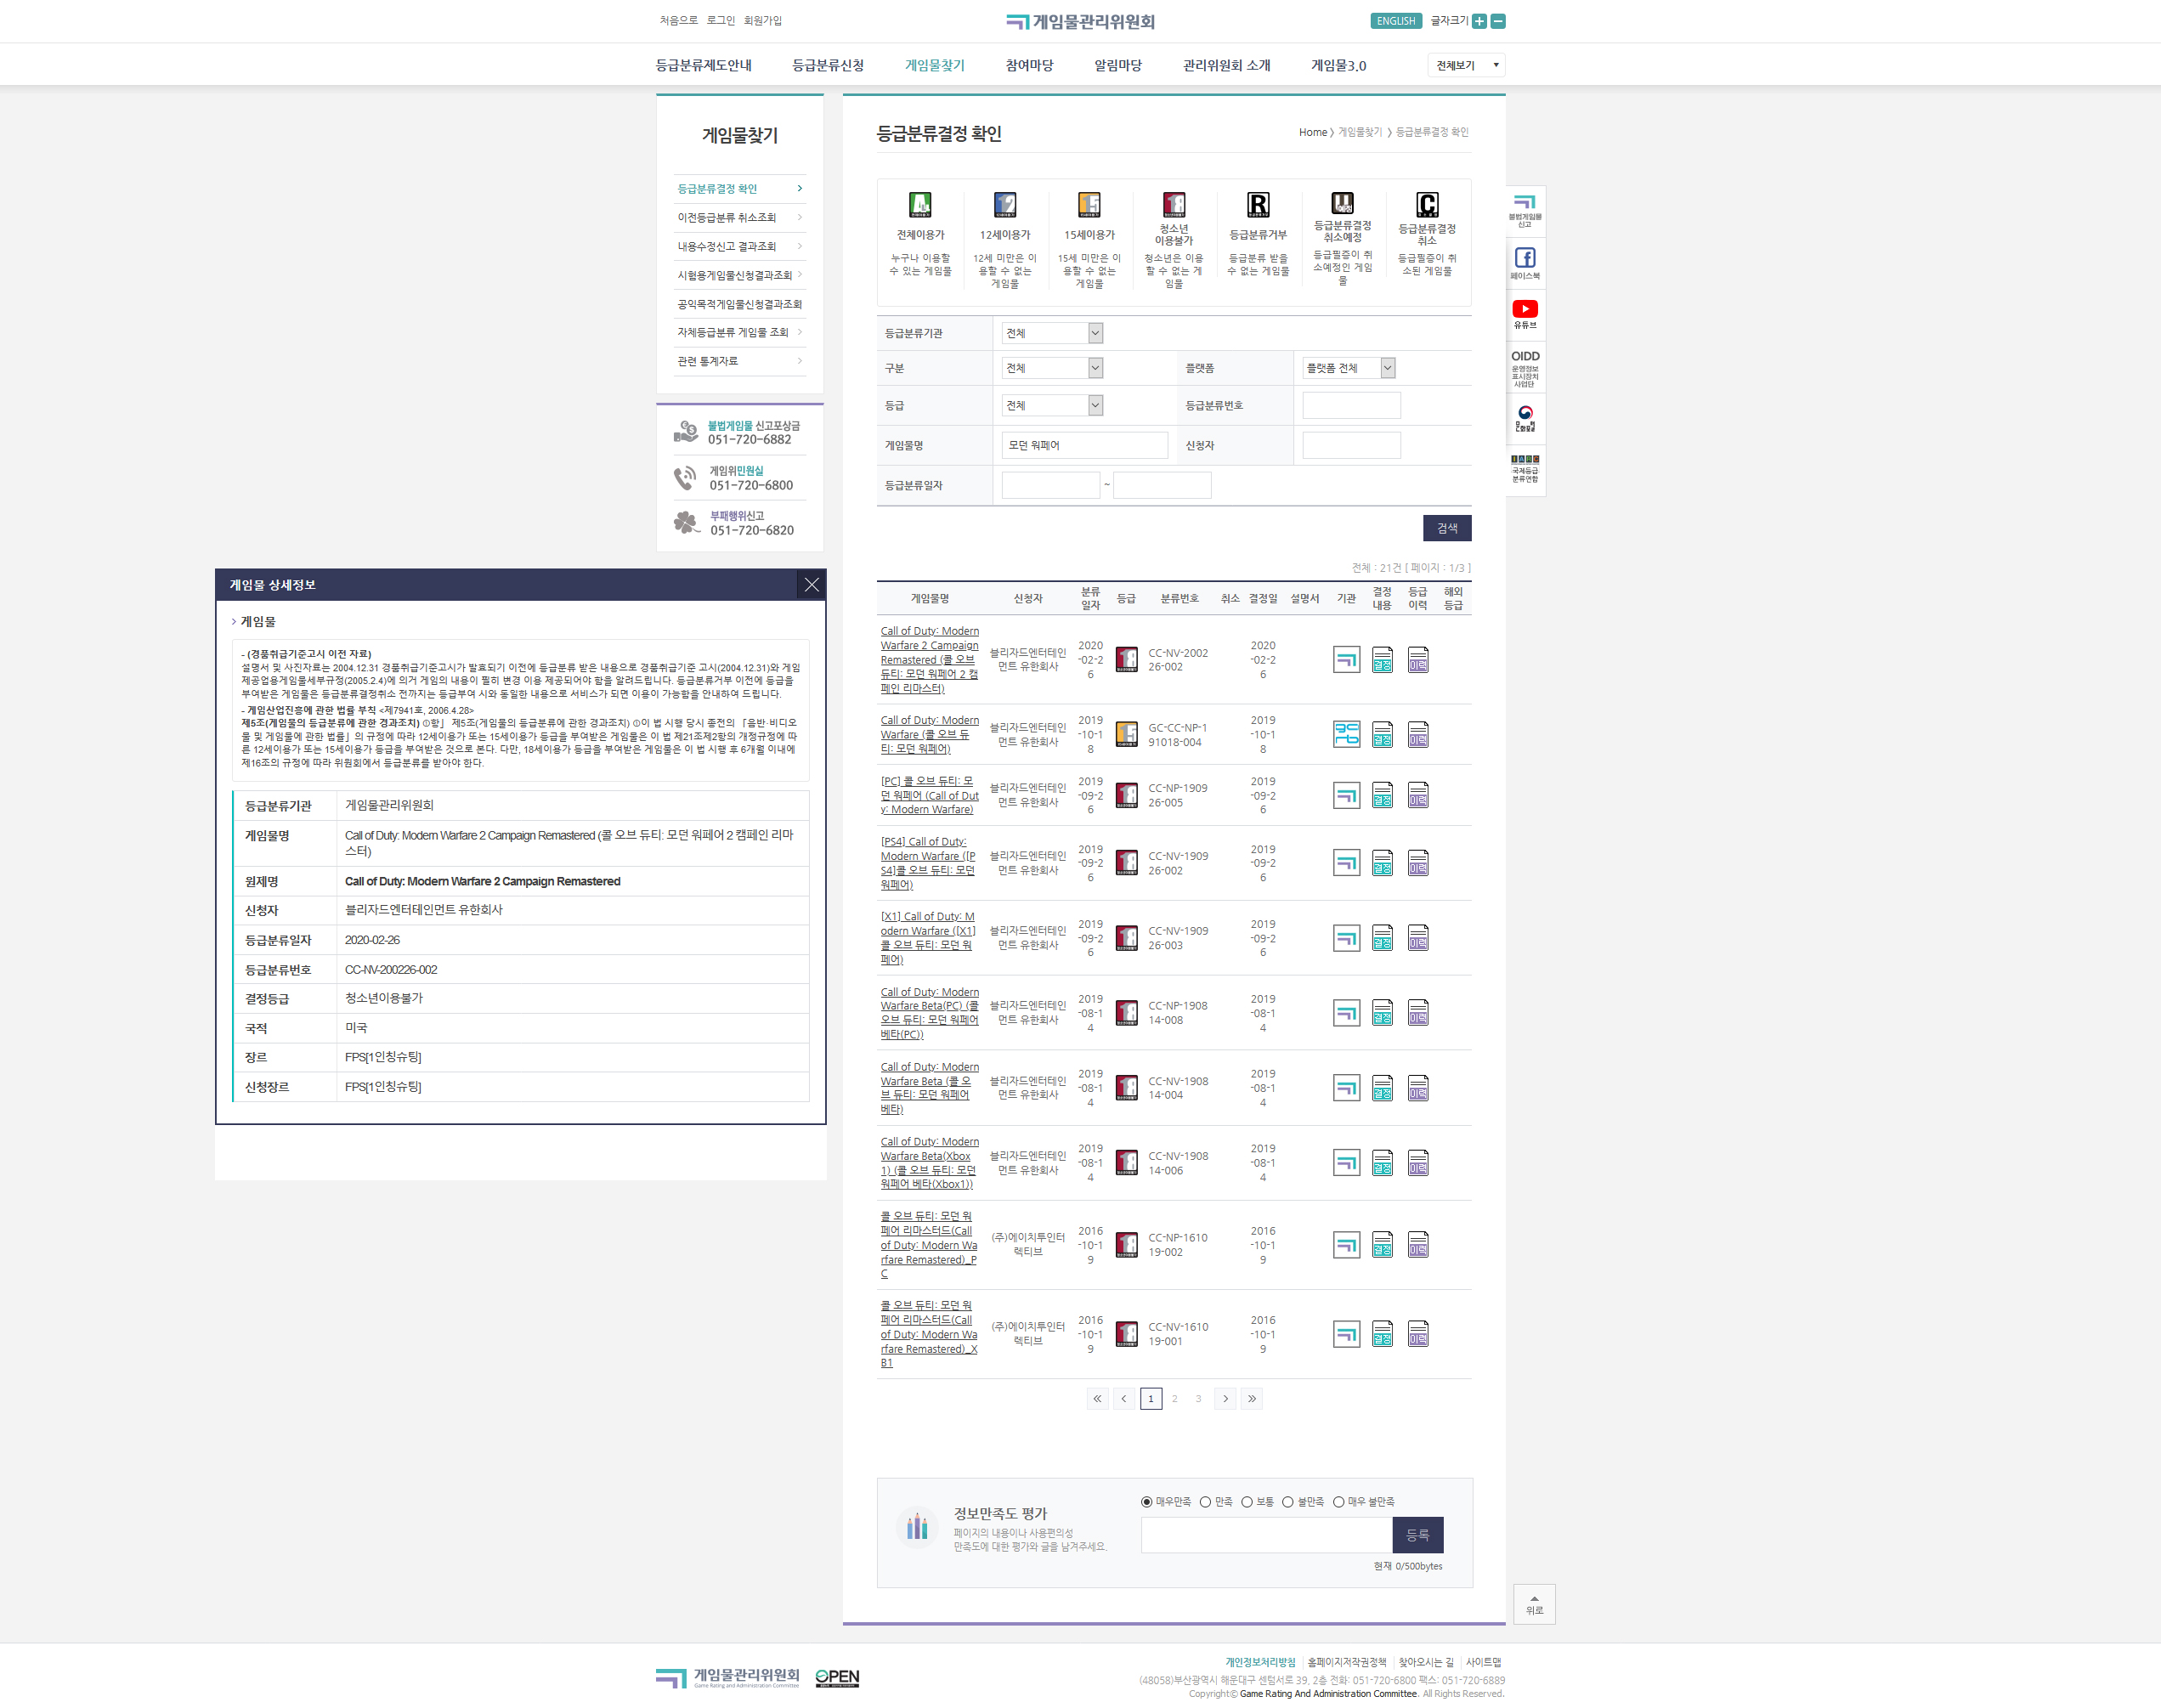Select the 매우 불만족 radio button
The image size is (2161, 1708).
pos(1338,1502)
